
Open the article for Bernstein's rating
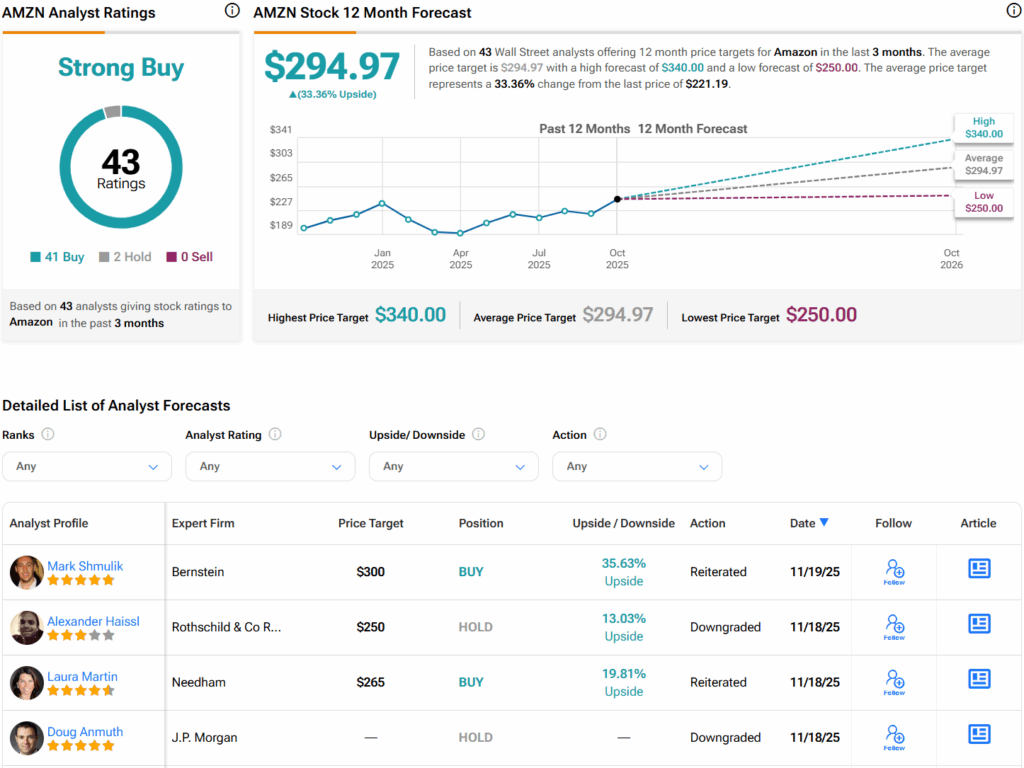coord(978,569)
